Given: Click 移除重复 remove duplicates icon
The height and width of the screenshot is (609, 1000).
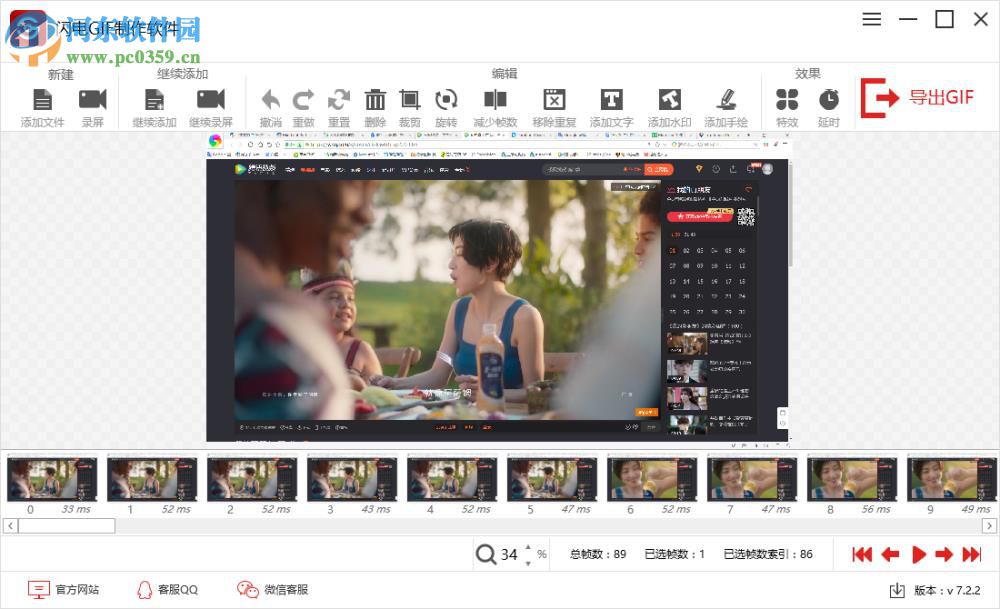Looking at the screenshot, I should click(554, 100).
